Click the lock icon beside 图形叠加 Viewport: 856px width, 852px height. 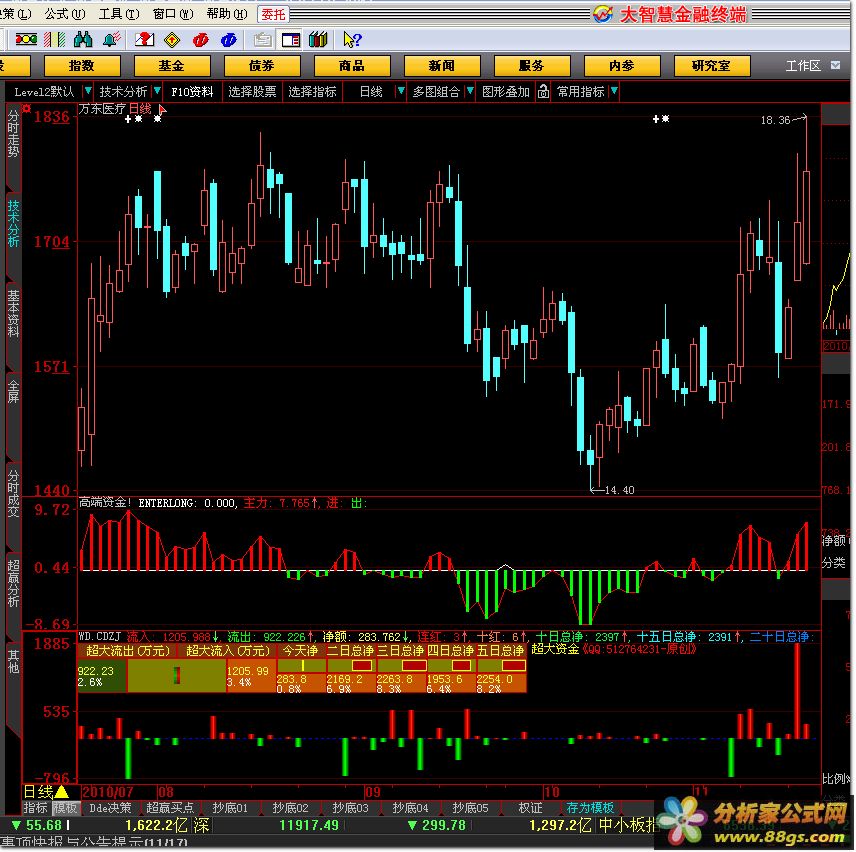coord(543,92)
